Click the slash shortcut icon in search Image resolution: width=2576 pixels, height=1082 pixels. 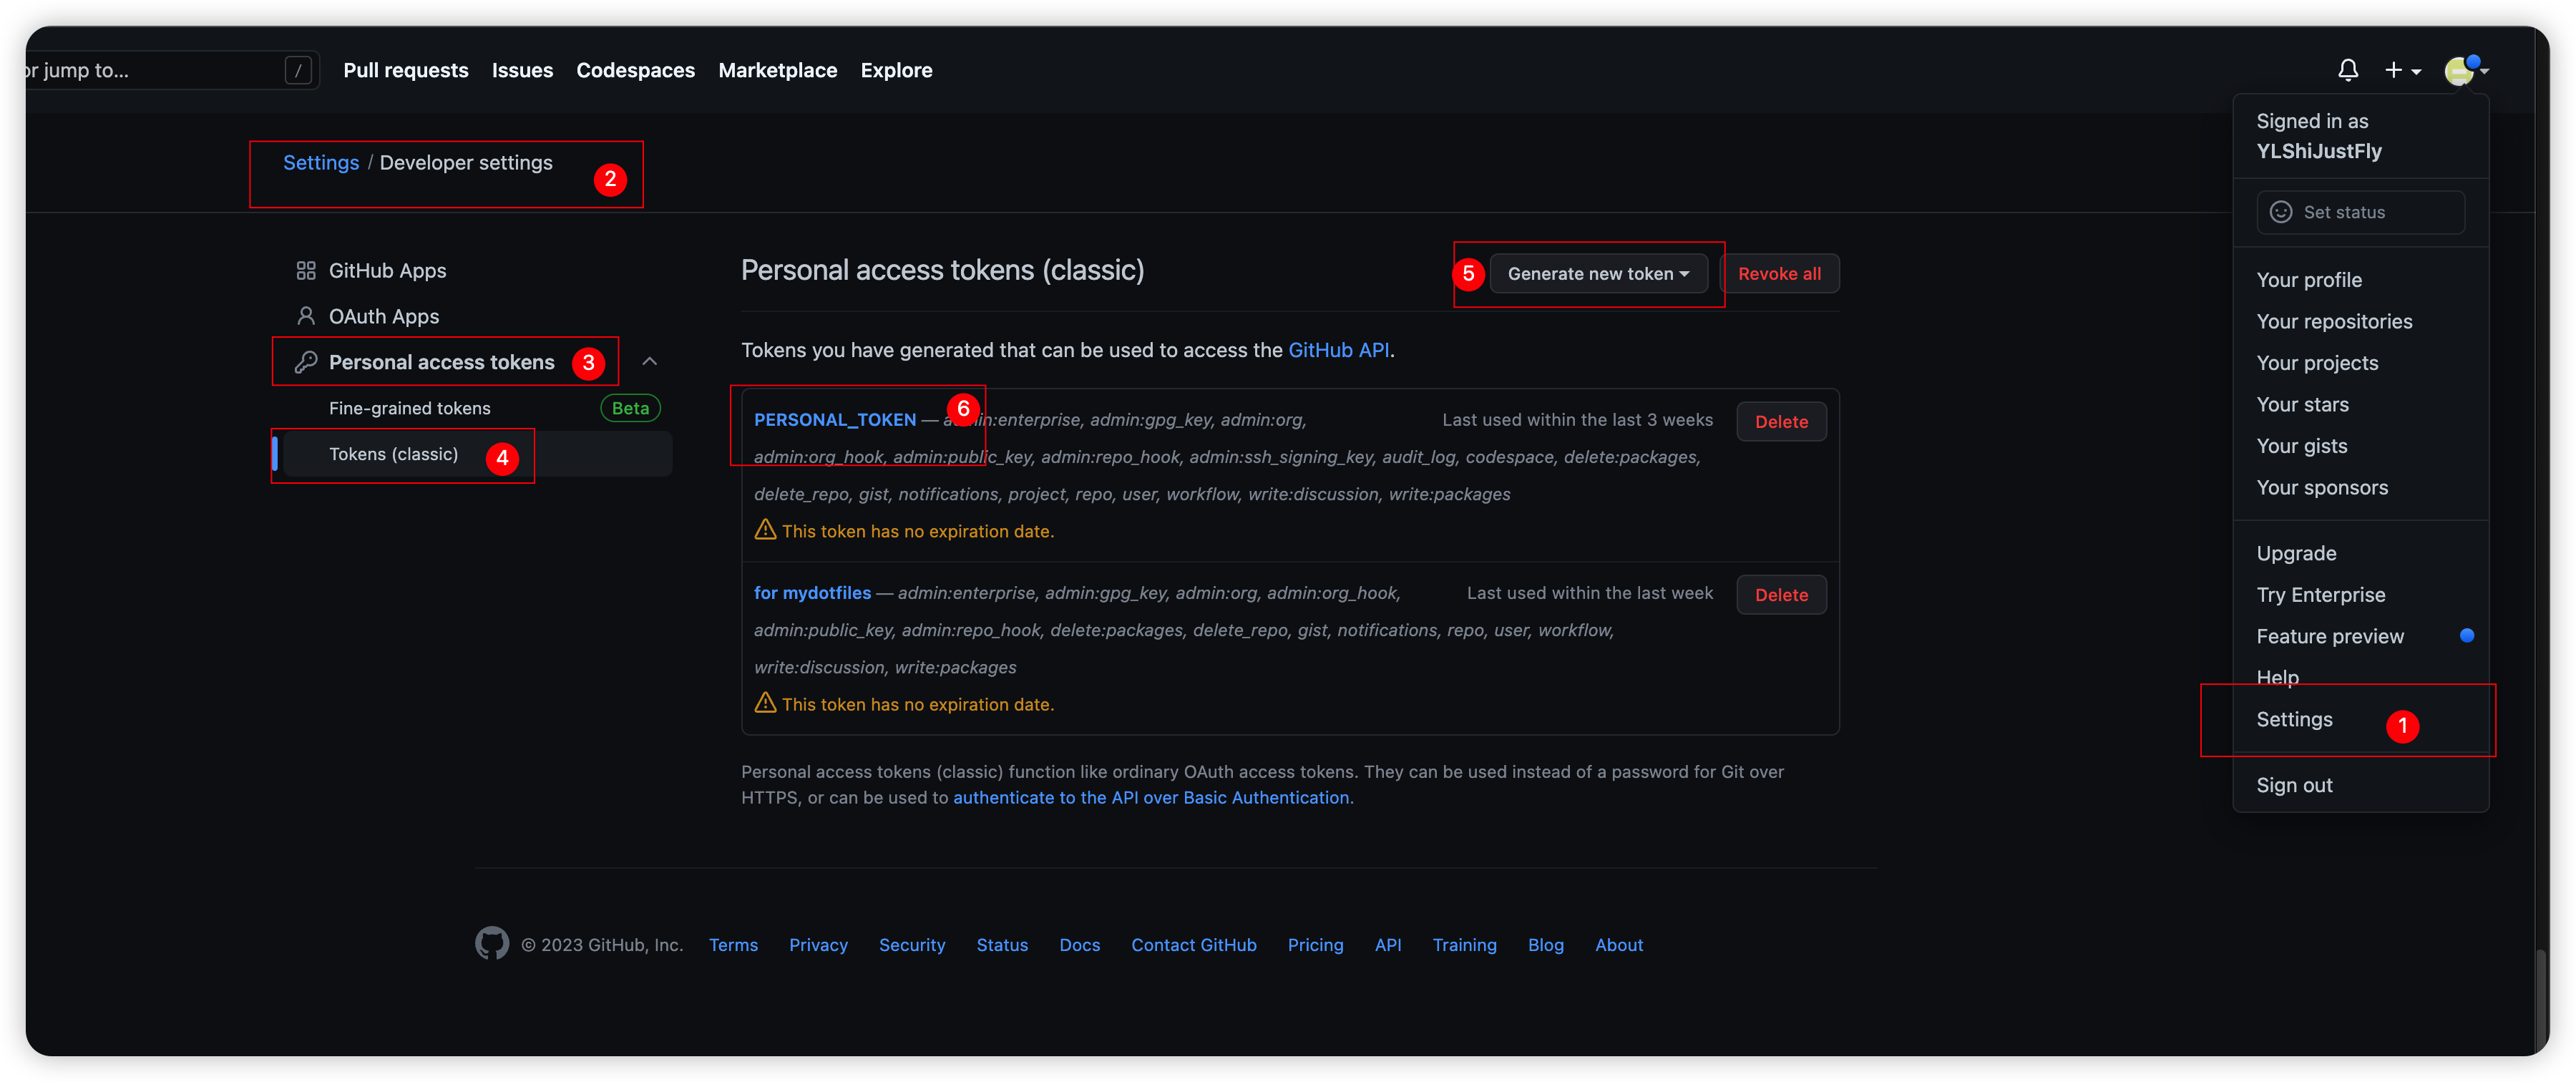298,70
